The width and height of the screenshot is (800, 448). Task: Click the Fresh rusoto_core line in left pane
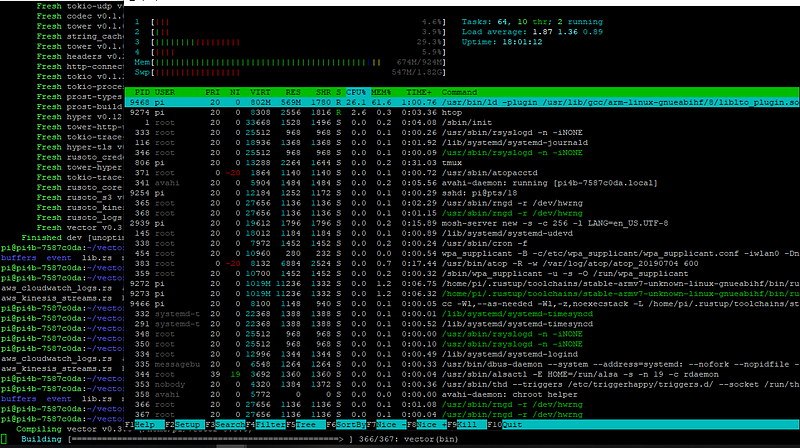click(x=80, y=188)
